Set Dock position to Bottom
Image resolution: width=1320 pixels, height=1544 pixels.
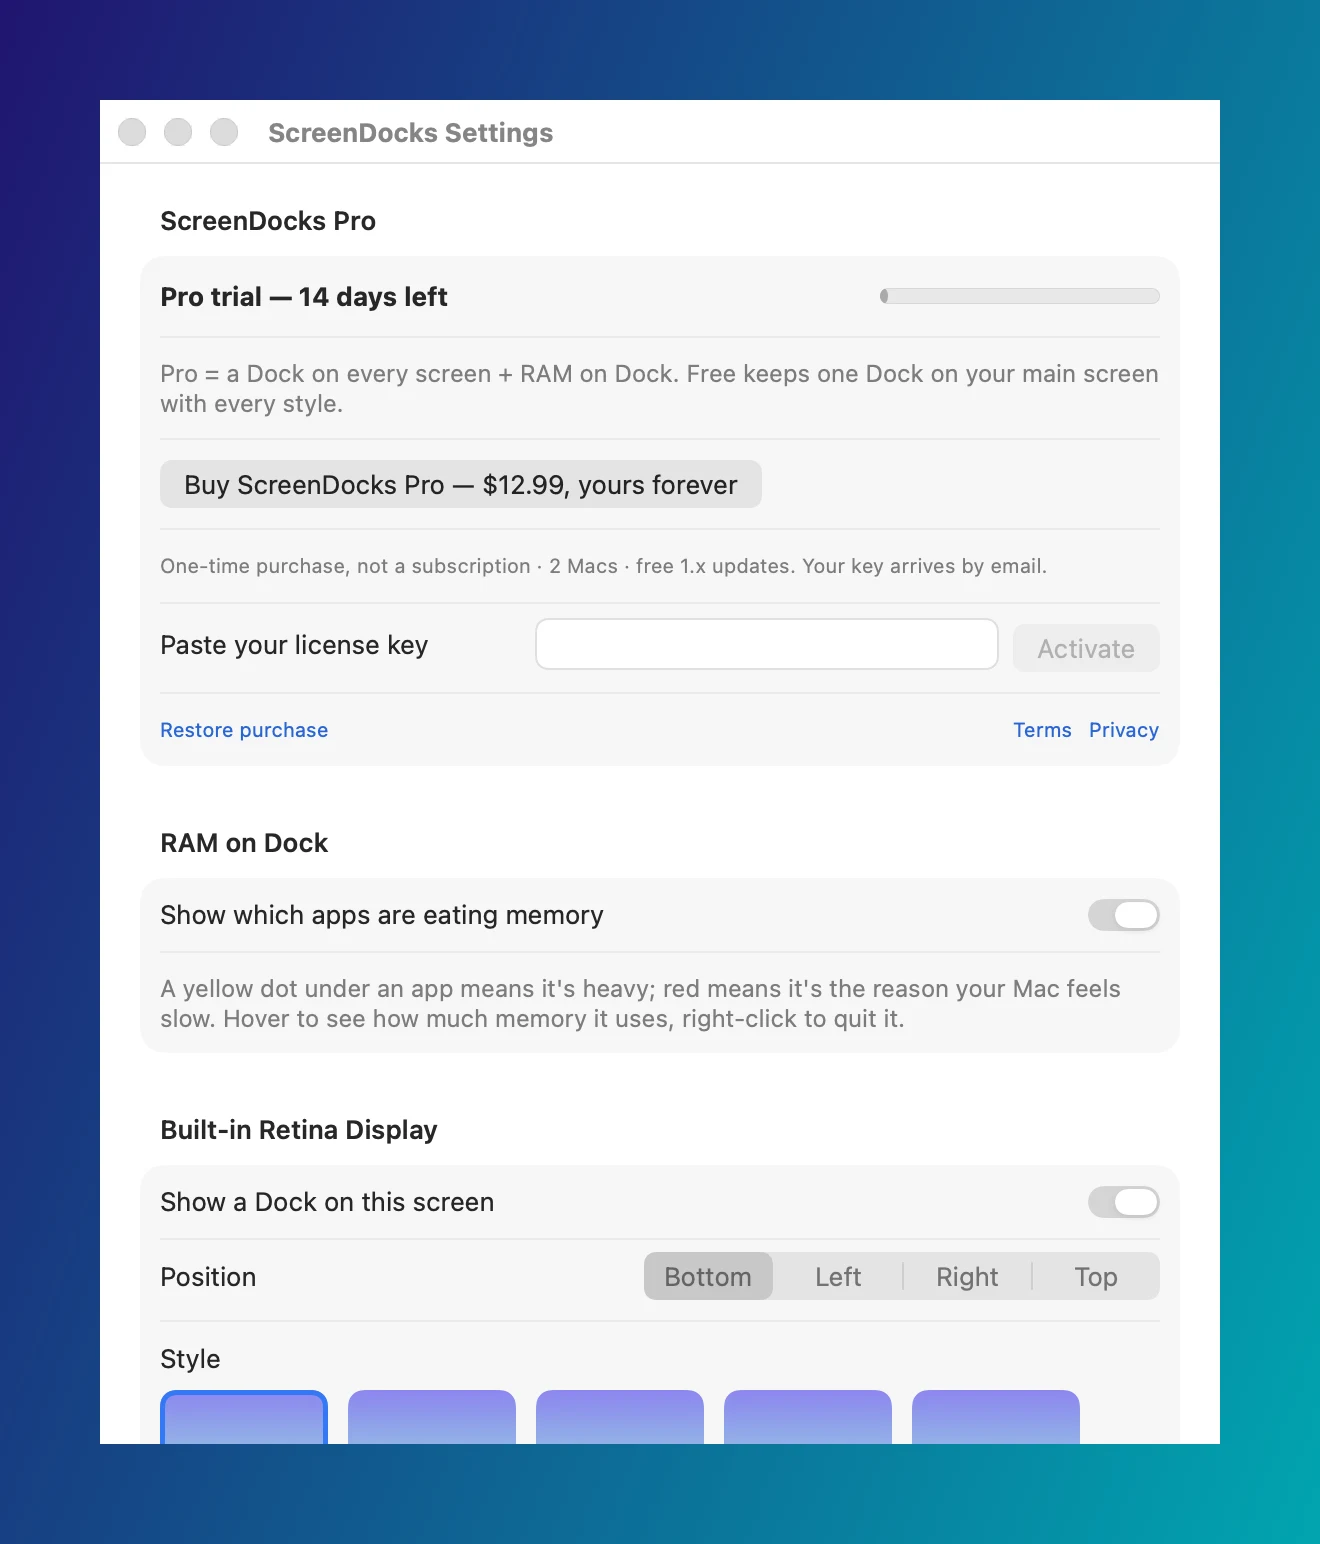pos(708,1277)
